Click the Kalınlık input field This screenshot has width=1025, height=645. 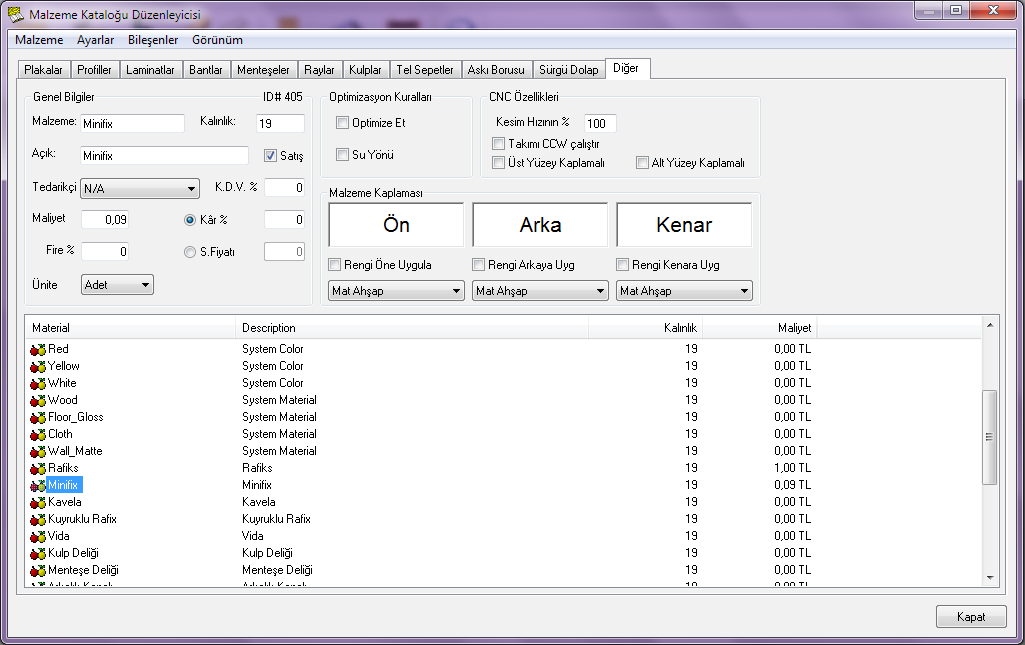click(x=280, y=124)
